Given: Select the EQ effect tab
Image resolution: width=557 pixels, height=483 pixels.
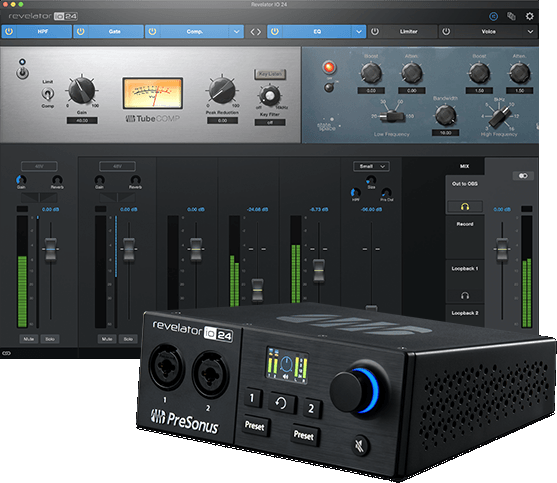Looking at the screenshot, I should [x=317, y=32].
